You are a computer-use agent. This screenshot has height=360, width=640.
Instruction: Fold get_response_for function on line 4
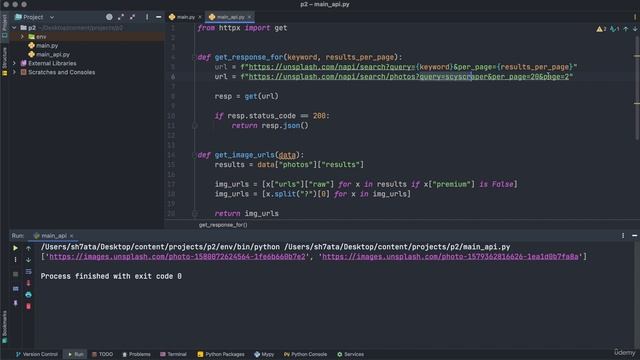(x=195, y=57)
